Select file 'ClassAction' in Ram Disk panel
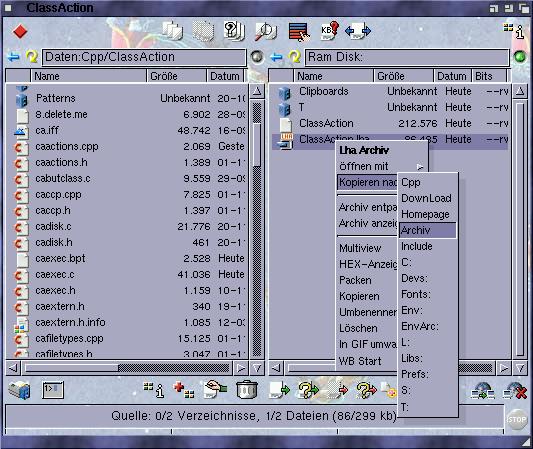The image size is (533, 449). click(x=391, y=123)
